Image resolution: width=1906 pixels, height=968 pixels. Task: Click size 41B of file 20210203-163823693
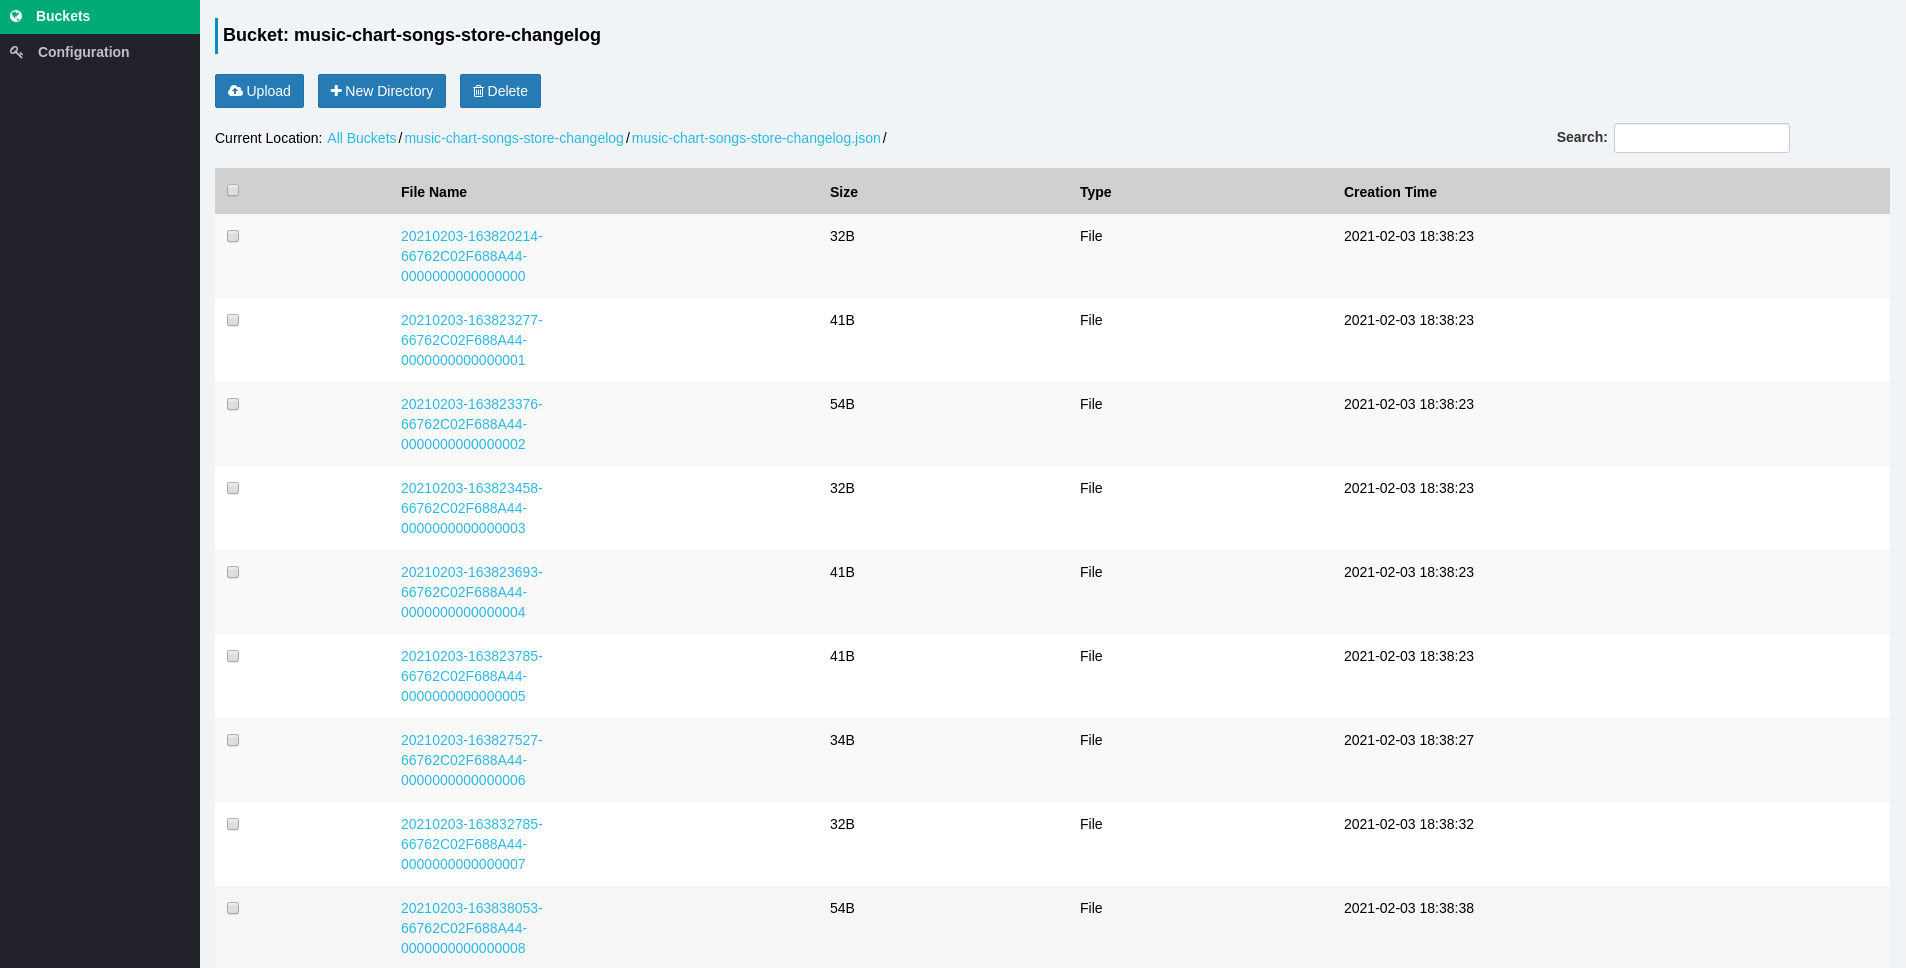[842, 572]
